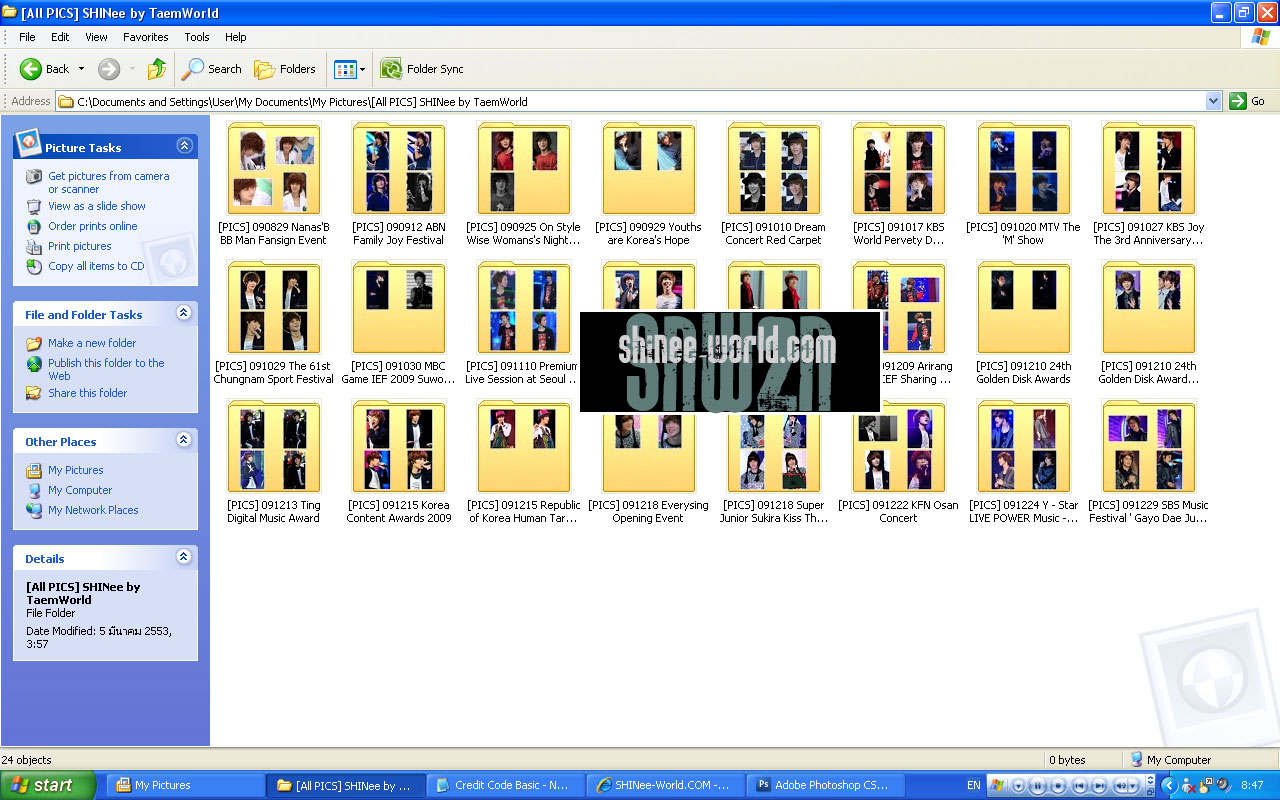Screen dimensions: 1280x800
Task: Select the 091030 MBC Game IEF 2009 folder
Action: coord(398,324)
